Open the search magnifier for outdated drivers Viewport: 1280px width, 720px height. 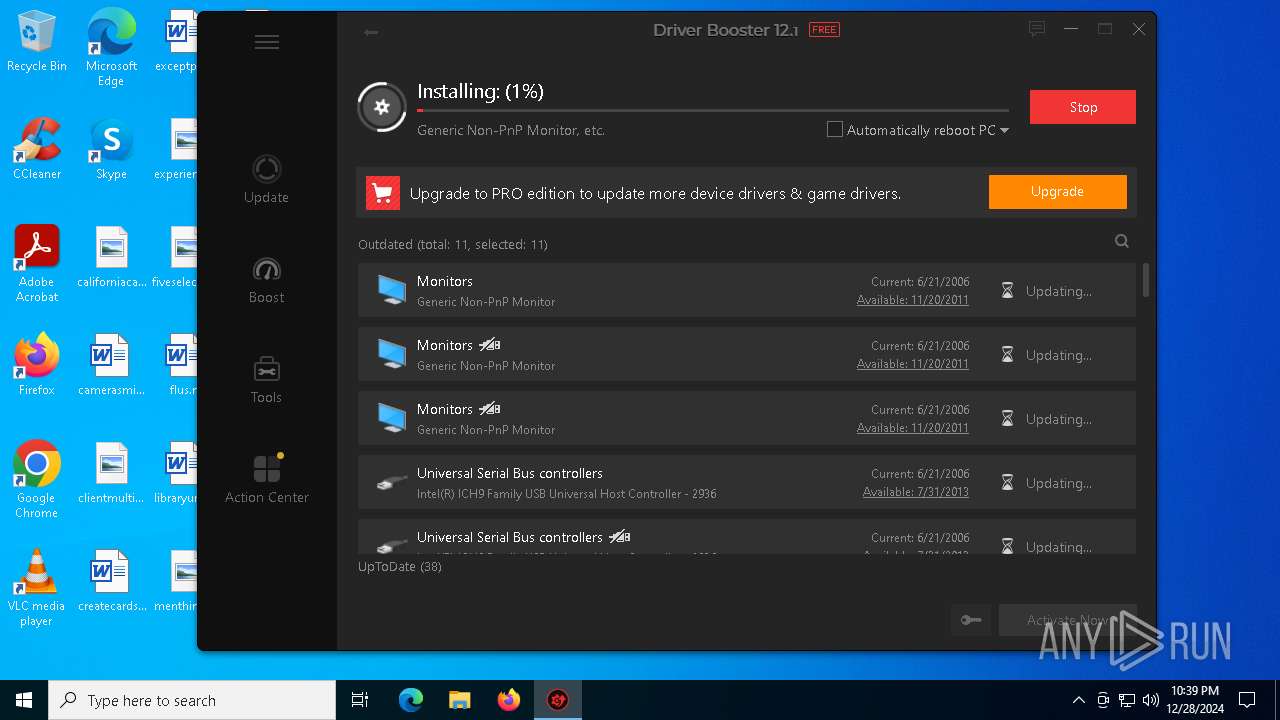pyautogui.click(x=1122, y=241)
